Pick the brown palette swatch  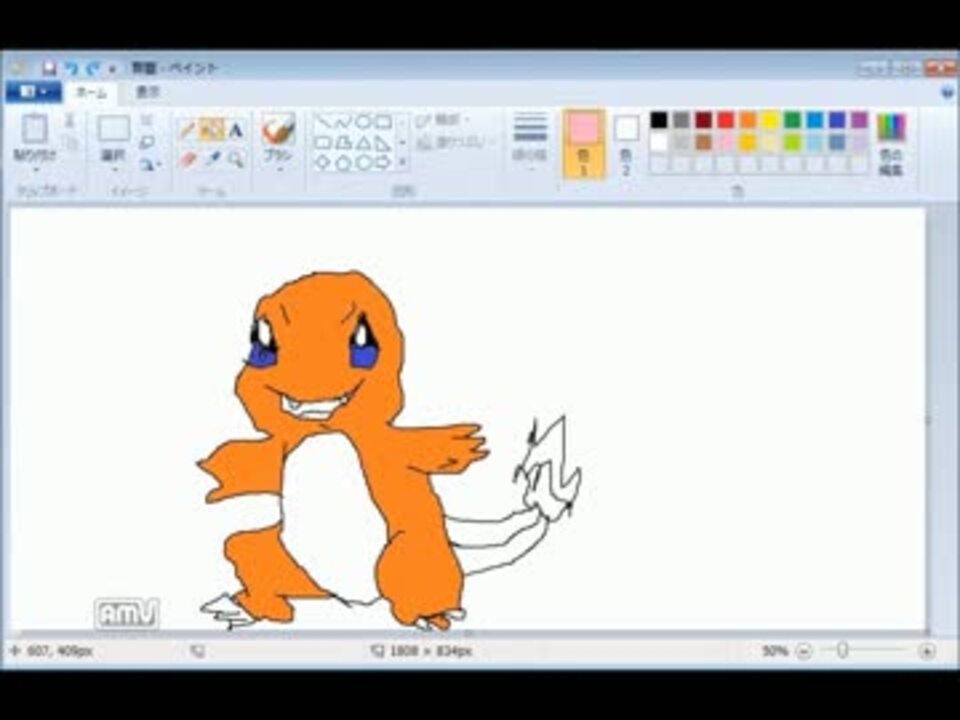703,143
